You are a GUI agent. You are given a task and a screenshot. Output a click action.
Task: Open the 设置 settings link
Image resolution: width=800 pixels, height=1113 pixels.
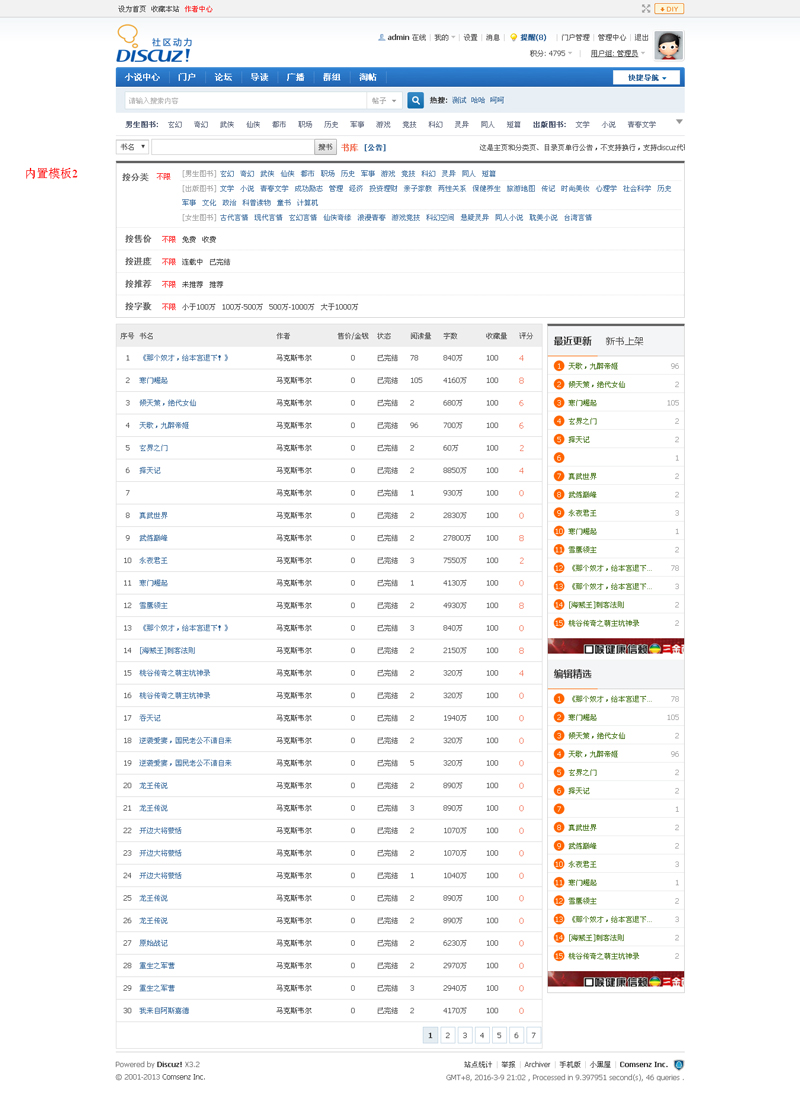point(471,38)
